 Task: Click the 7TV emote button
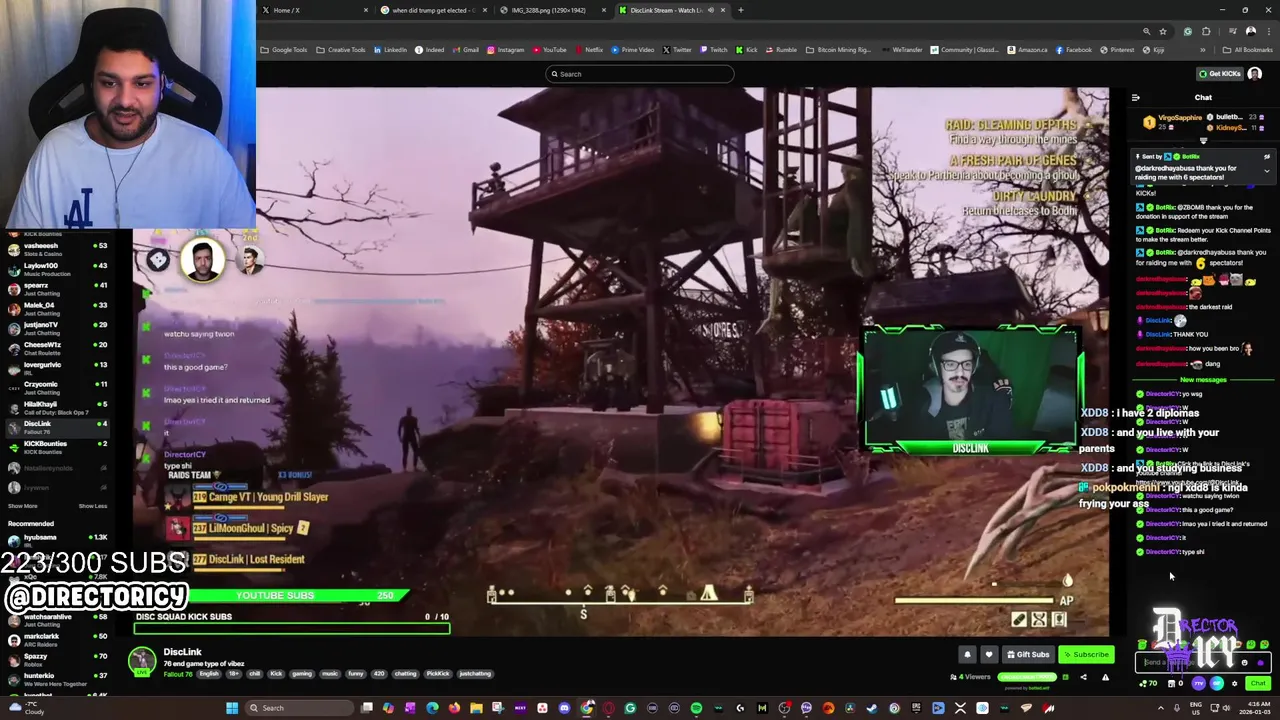[1199, 684]
